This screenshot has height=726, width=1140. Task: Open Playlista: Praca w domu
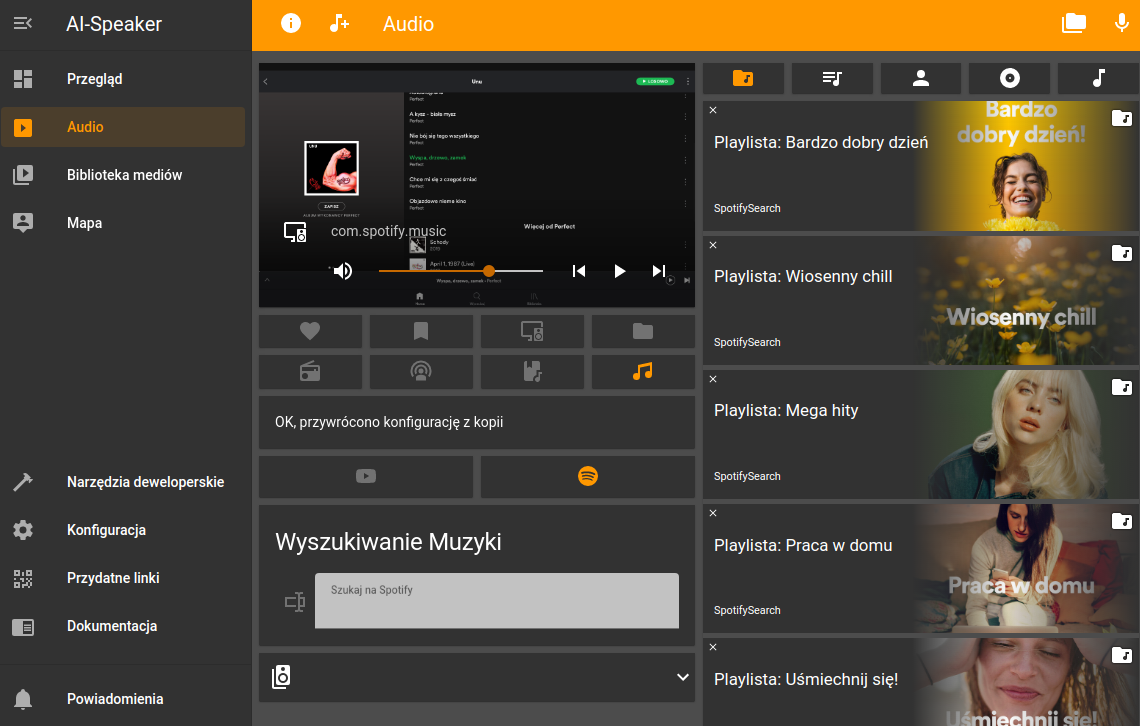coord(803,545)
